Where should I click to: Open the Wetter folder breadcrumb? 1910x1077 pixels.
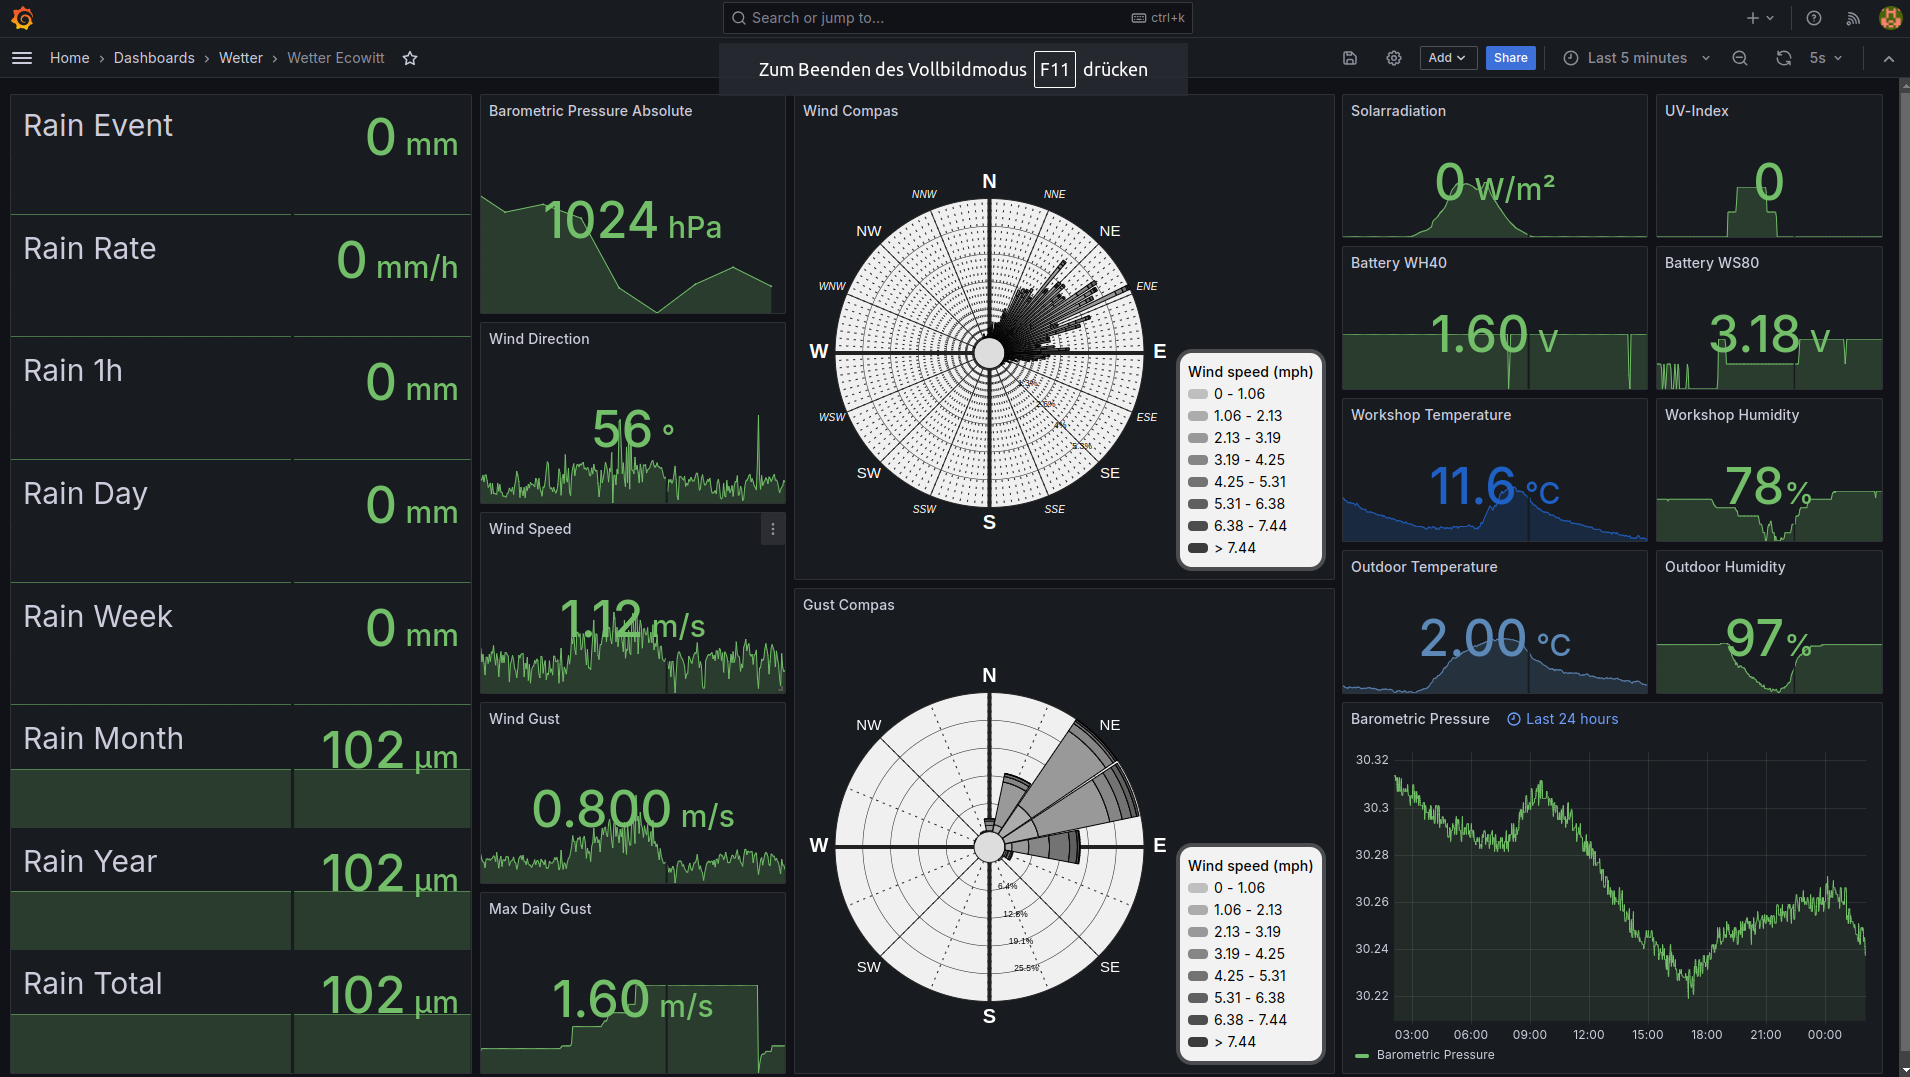pyautogui.click(x=241, y=58)
